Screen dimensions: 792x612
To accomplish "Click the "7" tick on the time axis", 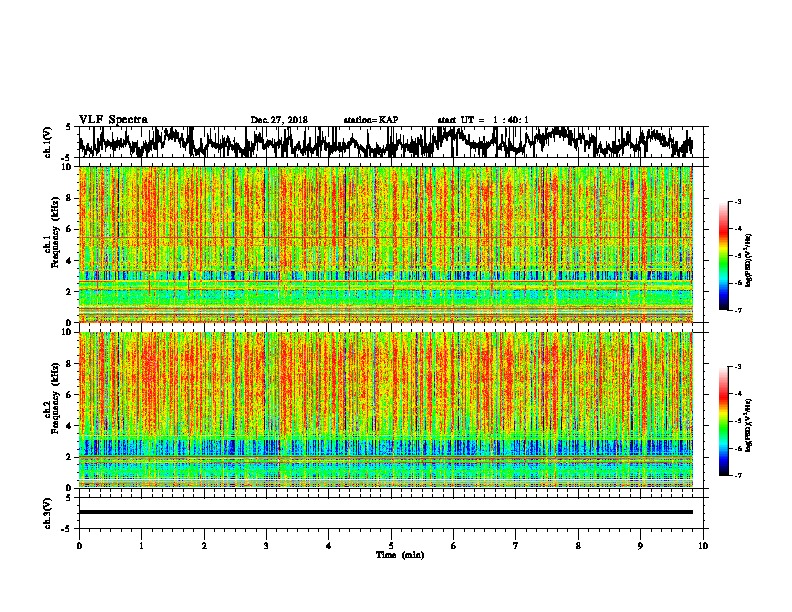I will [x=516, y=546].
